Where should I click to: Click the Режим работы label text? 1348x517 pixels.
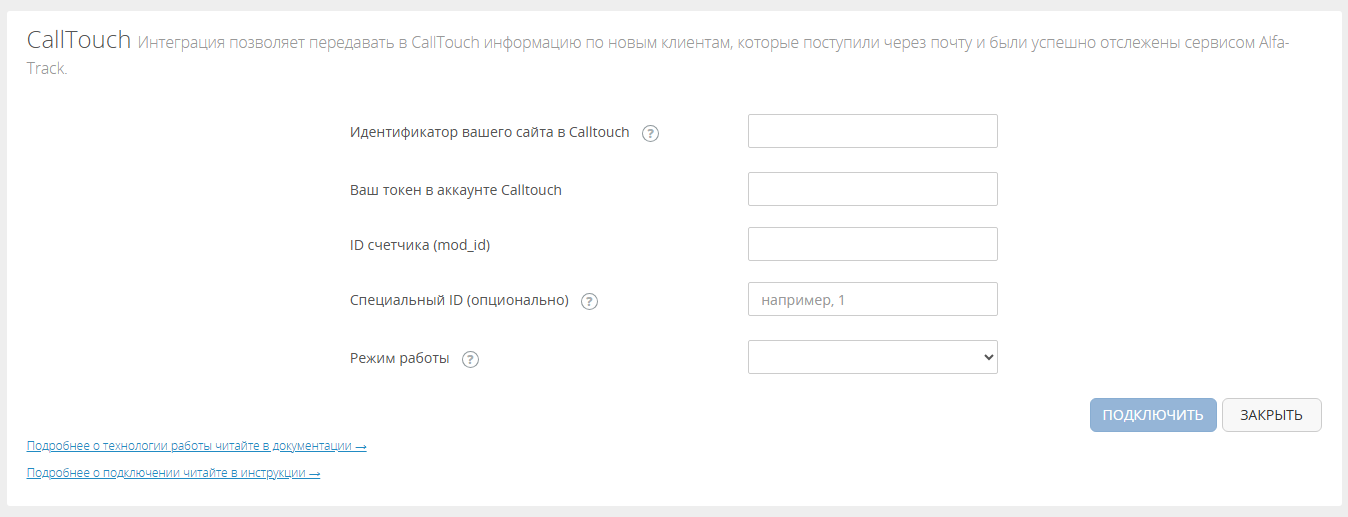399,358
